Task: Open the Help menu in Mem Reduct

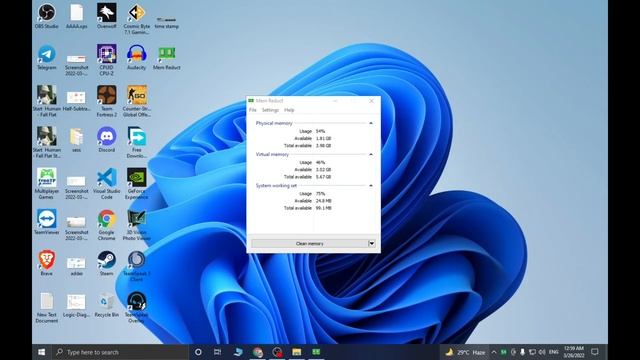Action: tap(289, 110)
